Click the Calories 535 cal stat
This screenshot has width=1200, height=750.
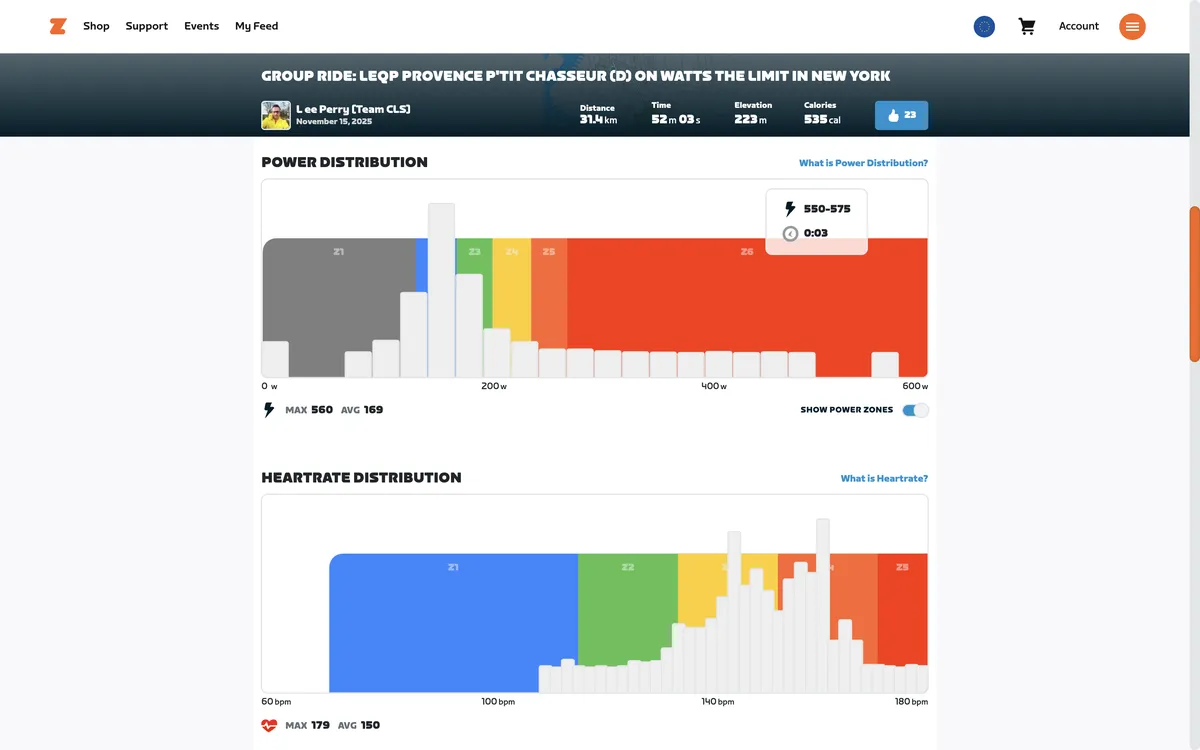pos(822,114)
